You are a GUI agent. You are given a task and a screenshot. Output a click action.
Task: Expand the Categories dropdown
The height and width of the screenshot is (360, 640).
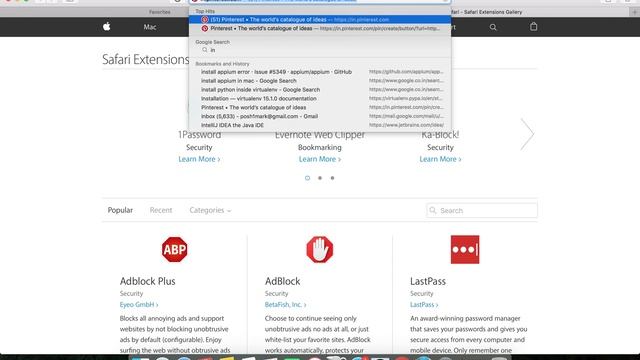point(210,210)
